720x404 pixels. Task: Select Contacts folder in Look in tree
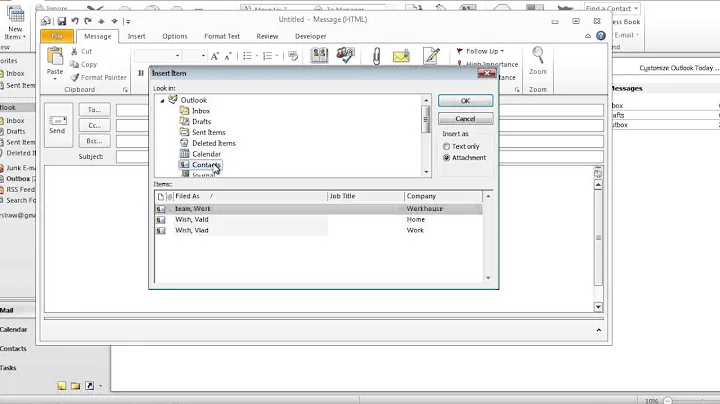coord(206,165)
